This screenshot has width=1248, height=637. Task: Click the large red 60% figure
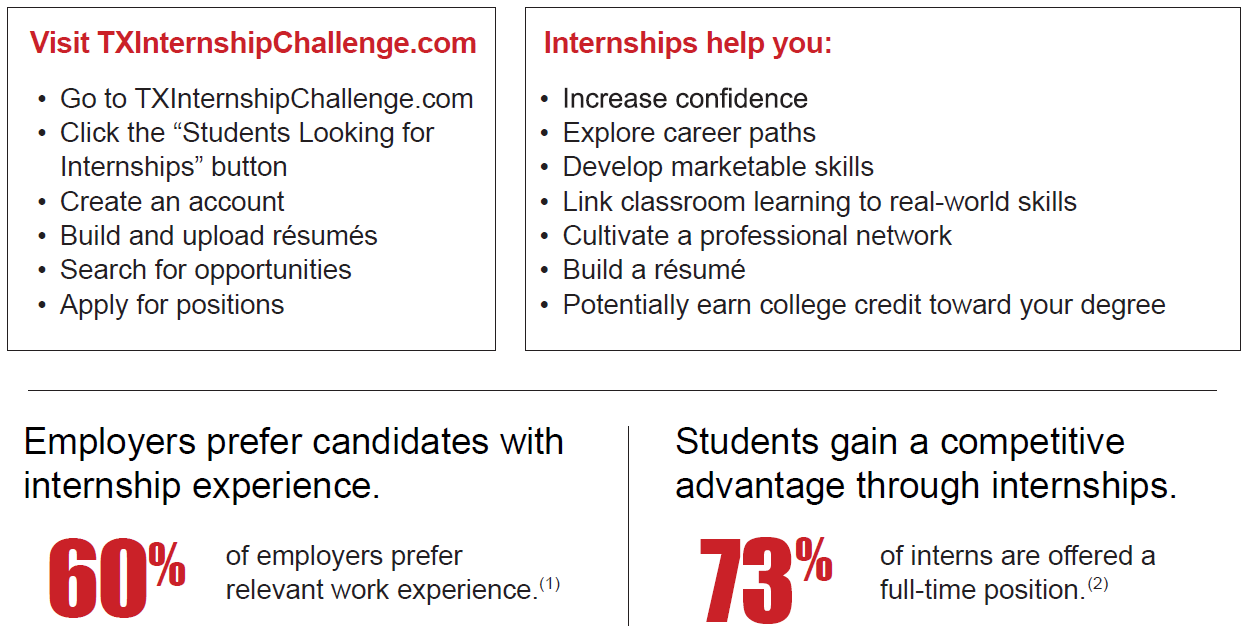(117, 577)
